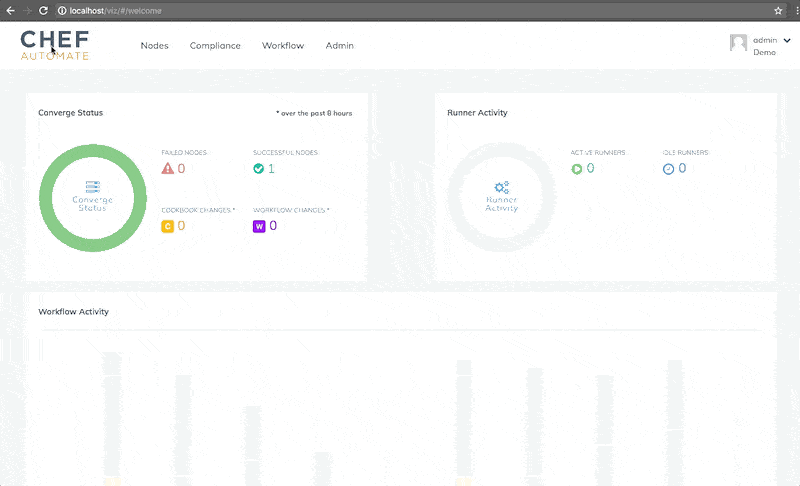The height and width of the screenshot is (486, 800).
Task: Click the Runner Activity gears icon
Action: 501,187
